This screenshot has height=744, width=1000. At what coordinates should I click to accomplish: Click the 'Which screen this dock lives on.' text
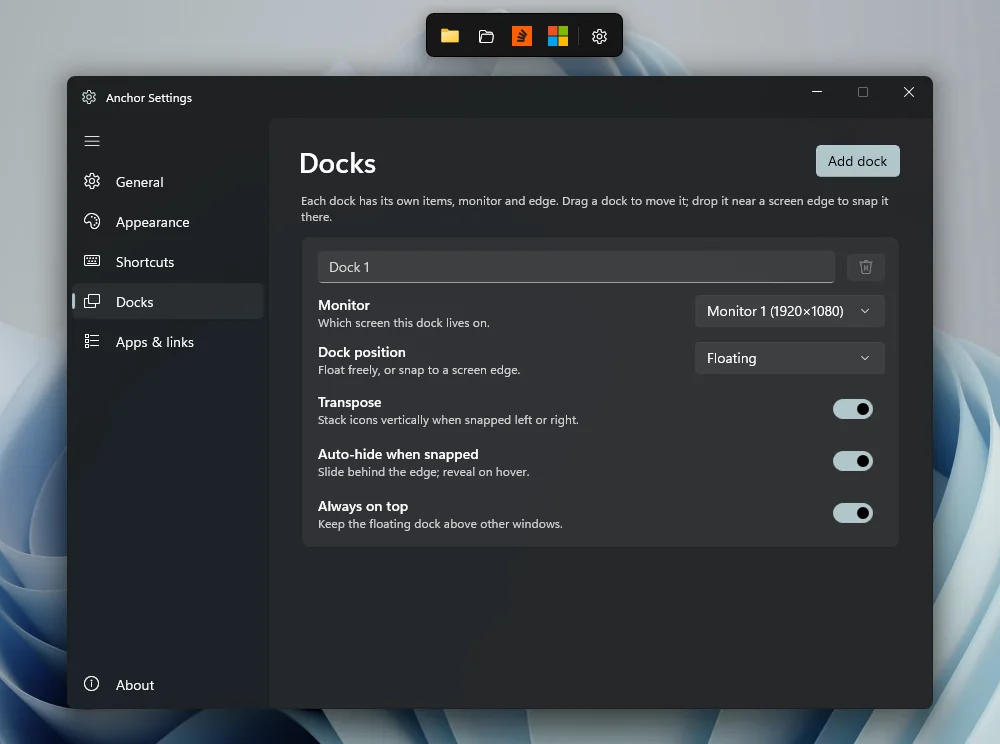pos(404,323)
